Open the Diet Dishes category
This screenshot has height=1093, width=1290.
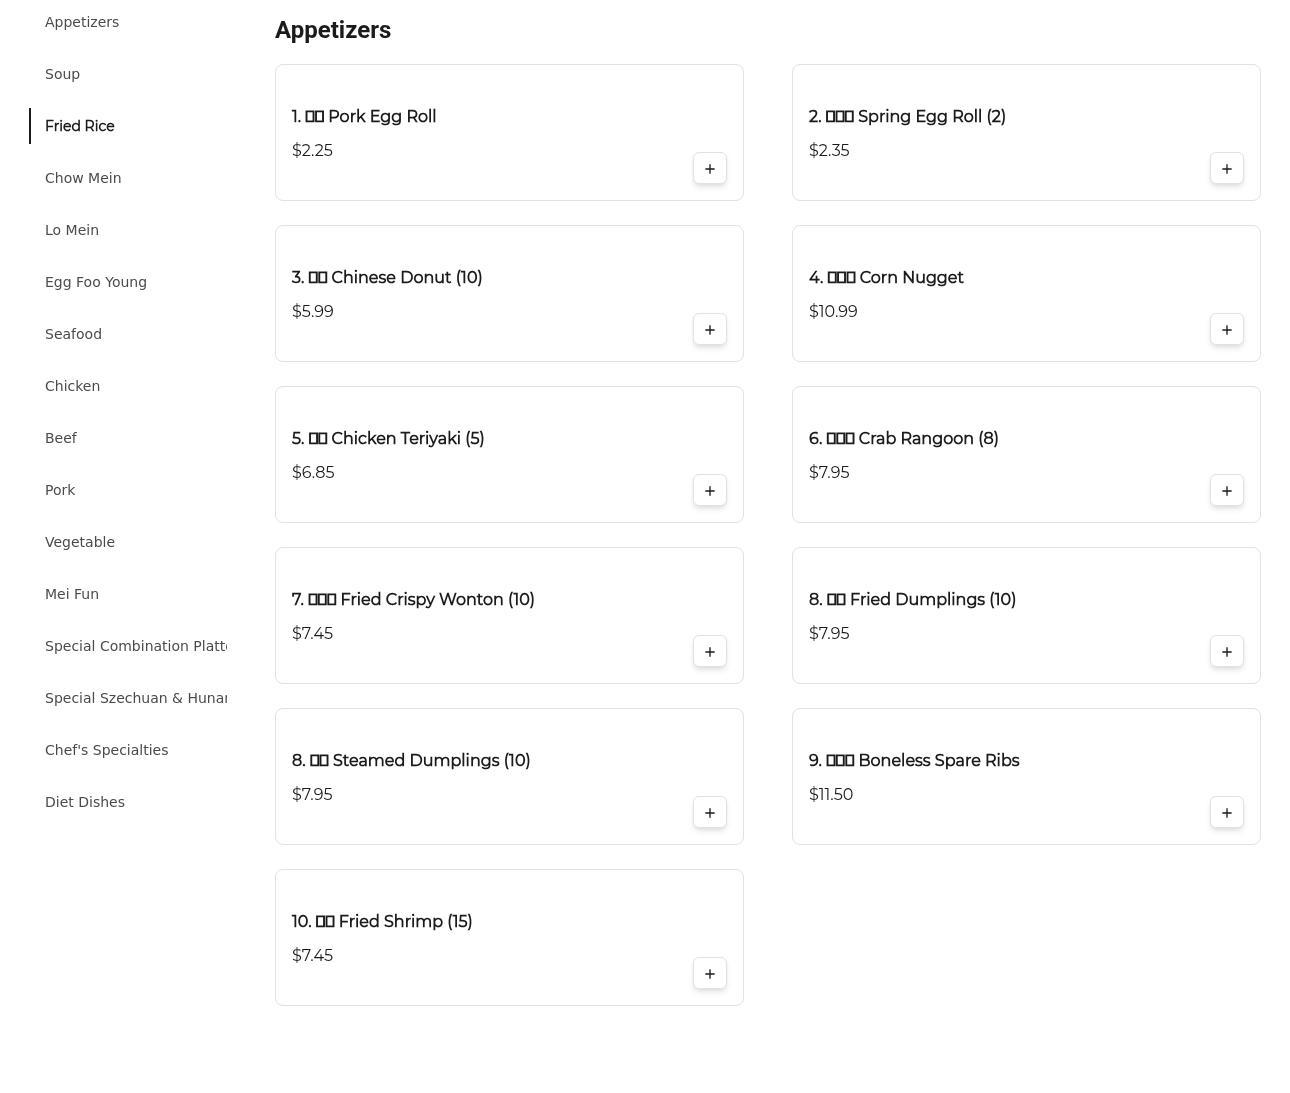pyautogui.click(x=85, y=802)
